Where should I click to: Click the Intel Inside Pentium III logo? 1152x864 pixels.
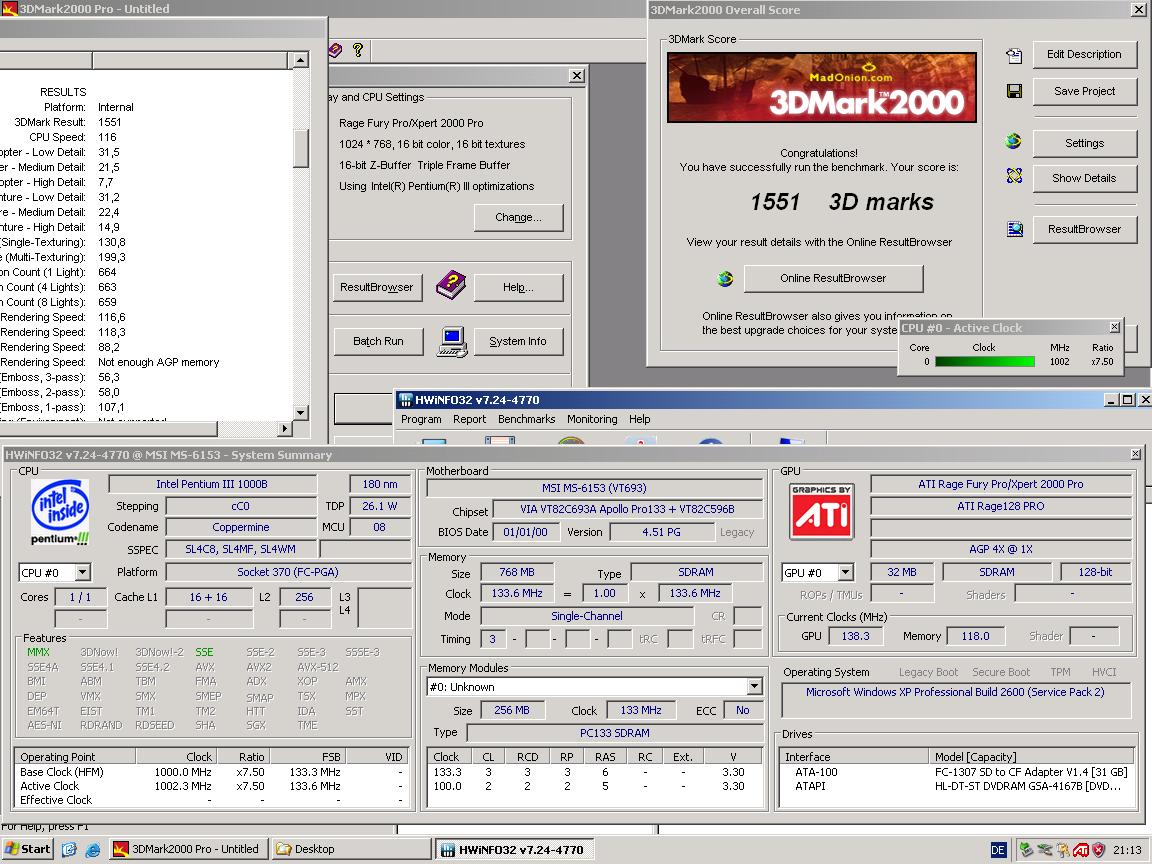pyautogui.click(x=60, y=512)
